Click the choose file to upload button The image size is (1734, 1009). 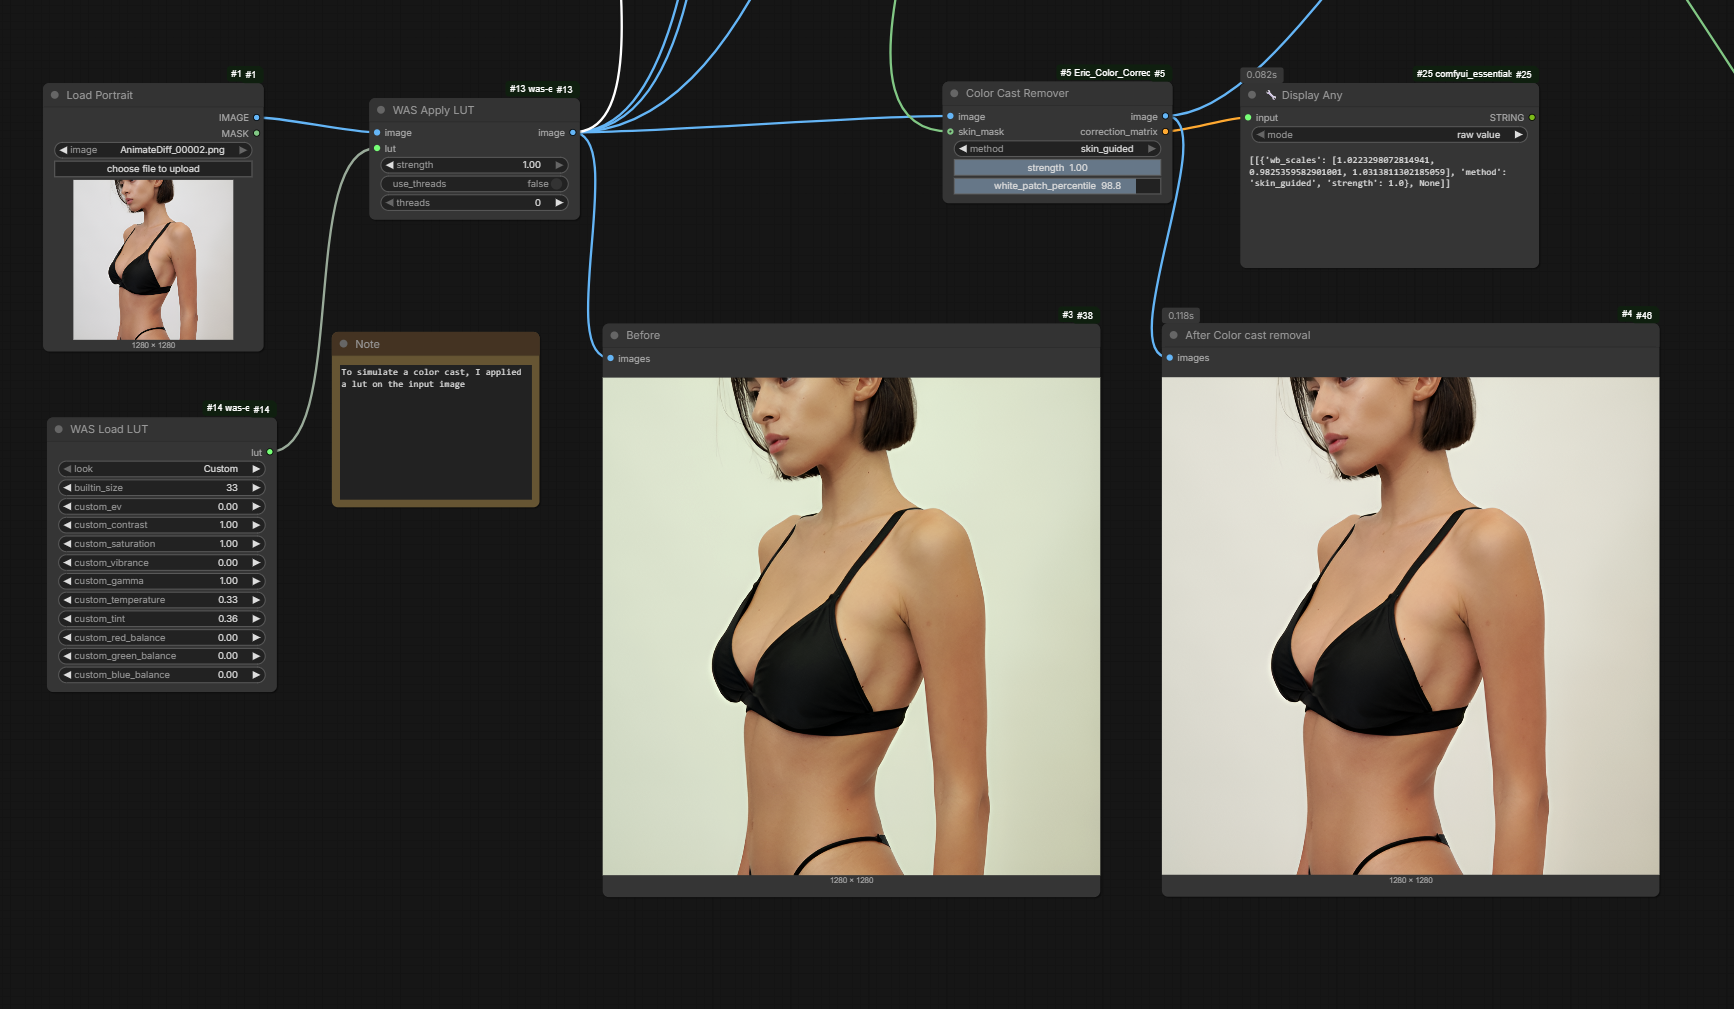click(153, 169)
